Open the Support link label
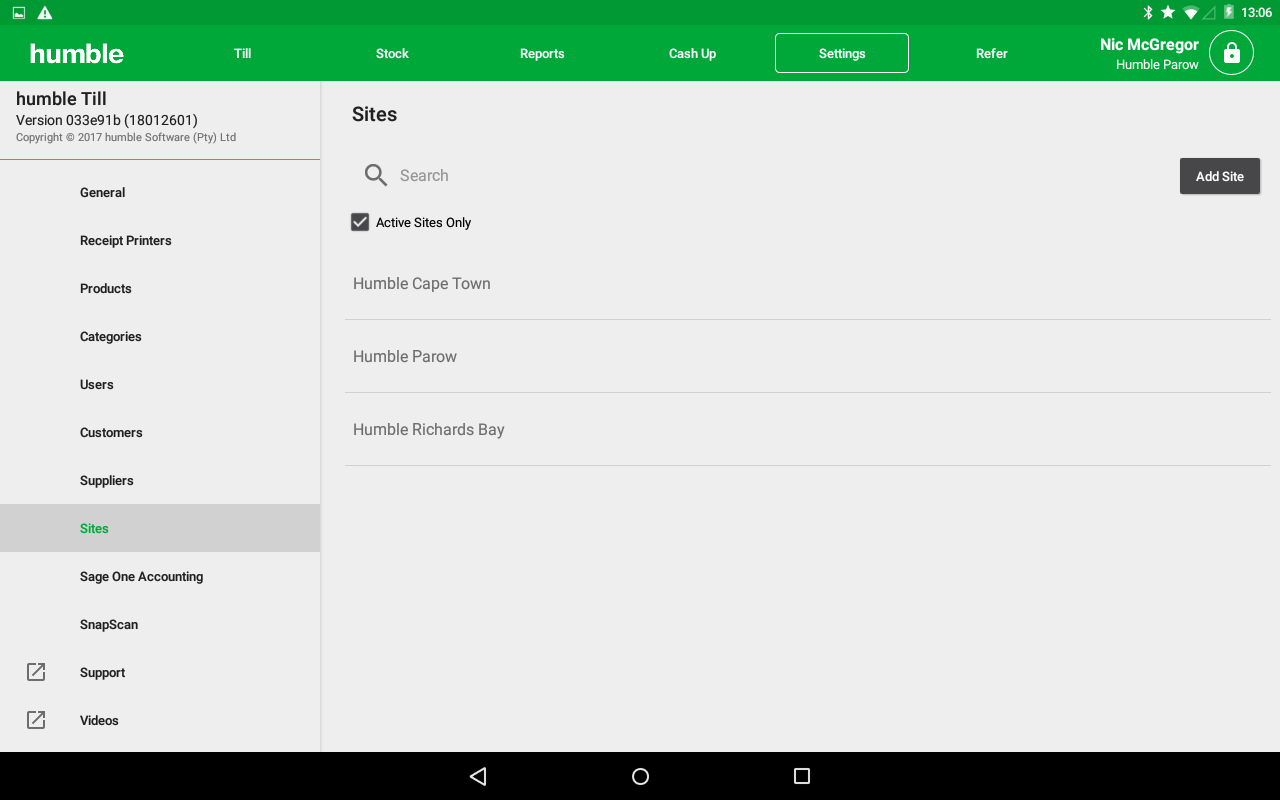The image size is (1280, 800). 102,672
